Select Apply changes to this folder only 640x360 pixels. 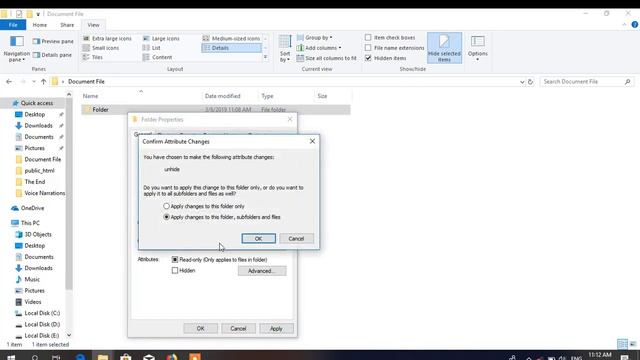(x=167, y=206)
